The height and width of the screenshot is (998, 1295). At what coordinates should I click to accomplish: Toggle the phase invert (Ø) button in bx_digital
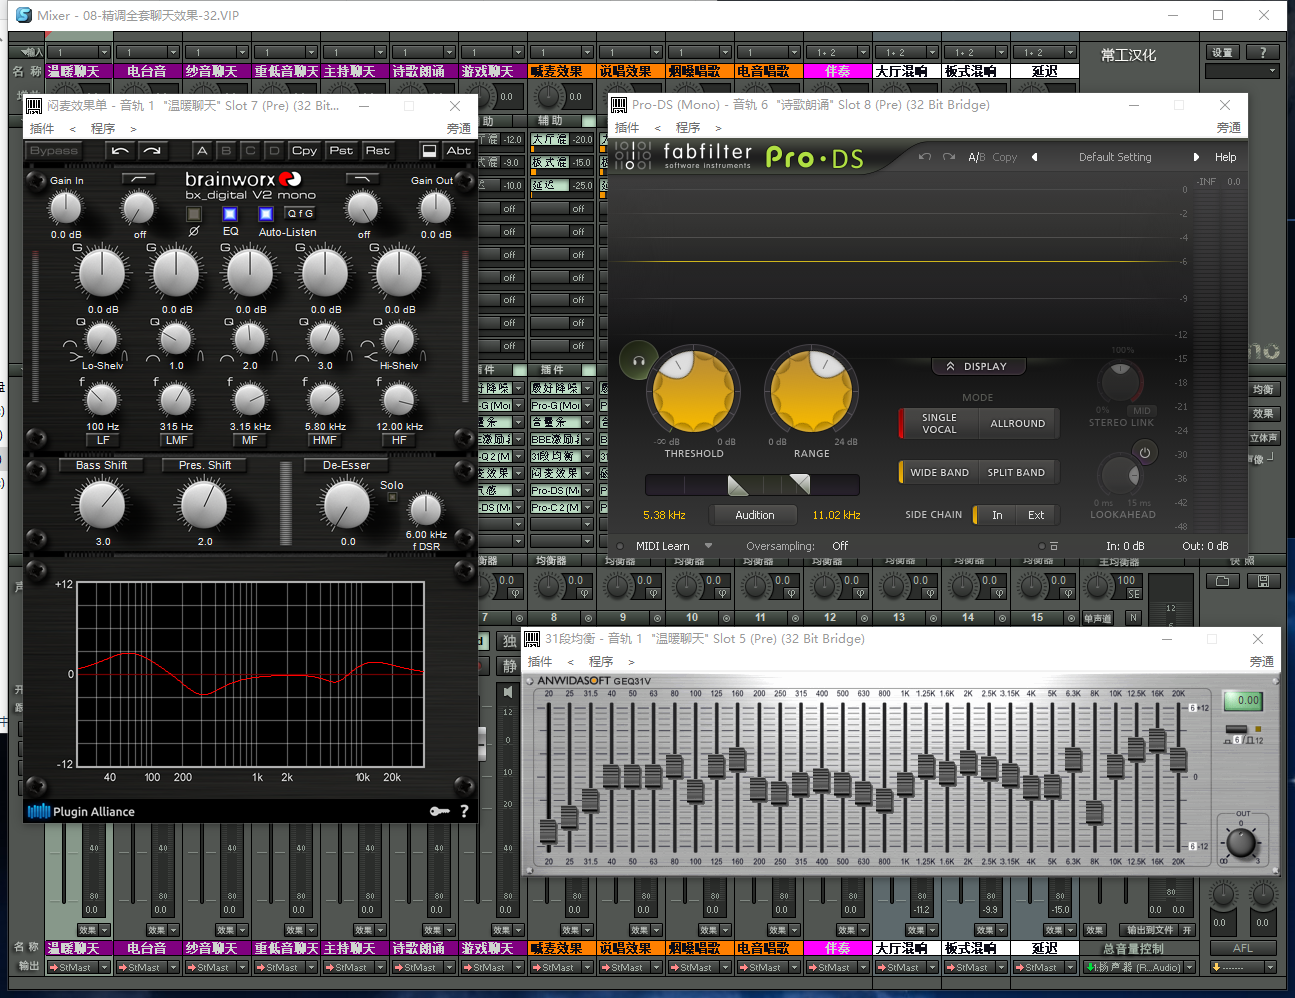(x=194, y=214)
